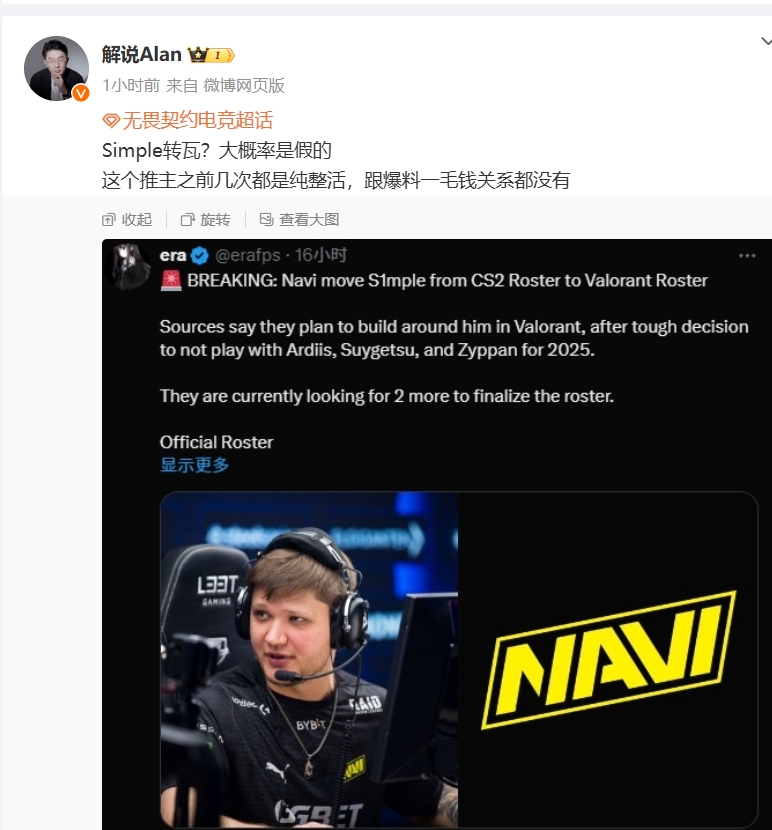
Task: Open the 解说Alan username link
Action: pos(141,55)
